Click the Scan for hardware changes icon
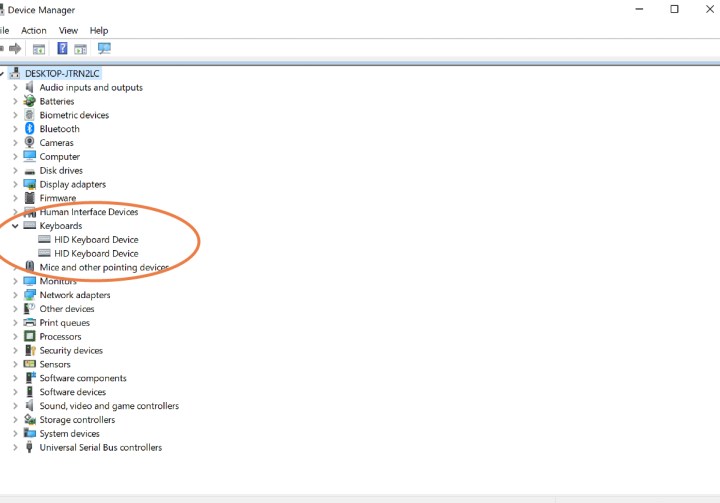This screenshot has height=503, width=720. (104, 48)
